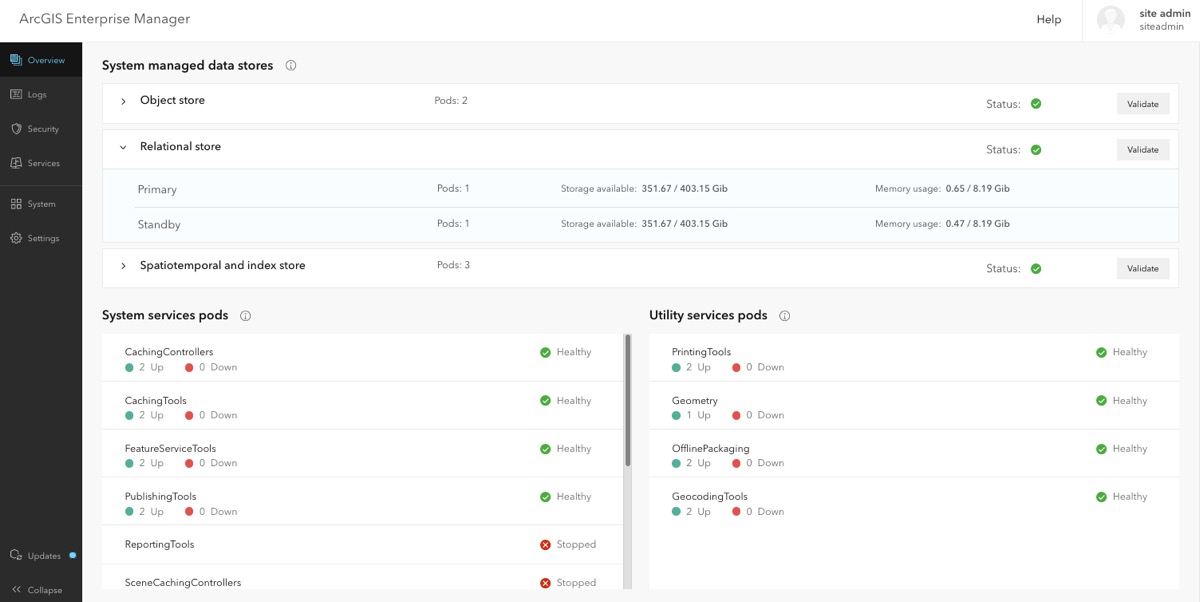The height and width of the screenshot is (602, 1200).
Task: Expand Spatiotemporal and index store row
Action: pos(123,266)
